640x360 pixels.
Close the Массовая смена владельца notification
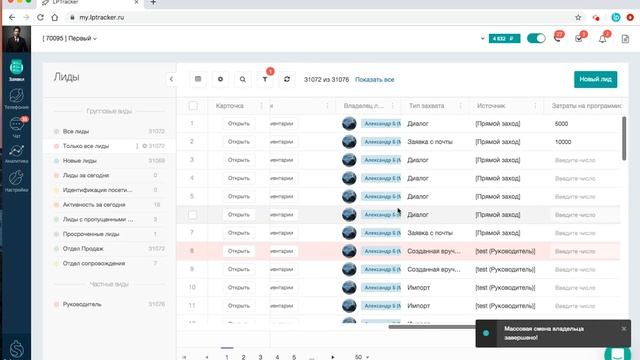pyautogui.click(x=624, y=329)
